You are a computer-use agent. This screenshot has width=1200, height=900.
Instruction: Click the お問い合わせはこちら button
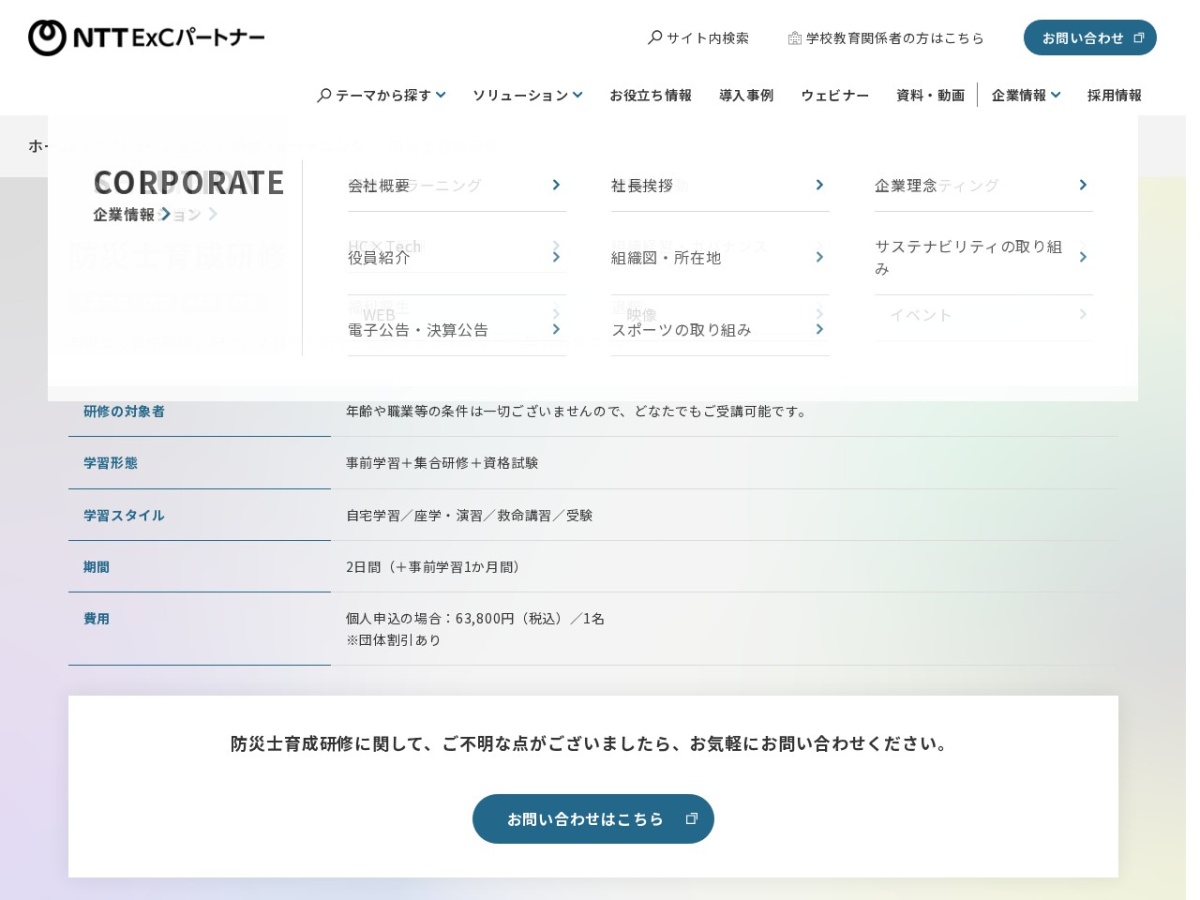[x=593, y=819]
